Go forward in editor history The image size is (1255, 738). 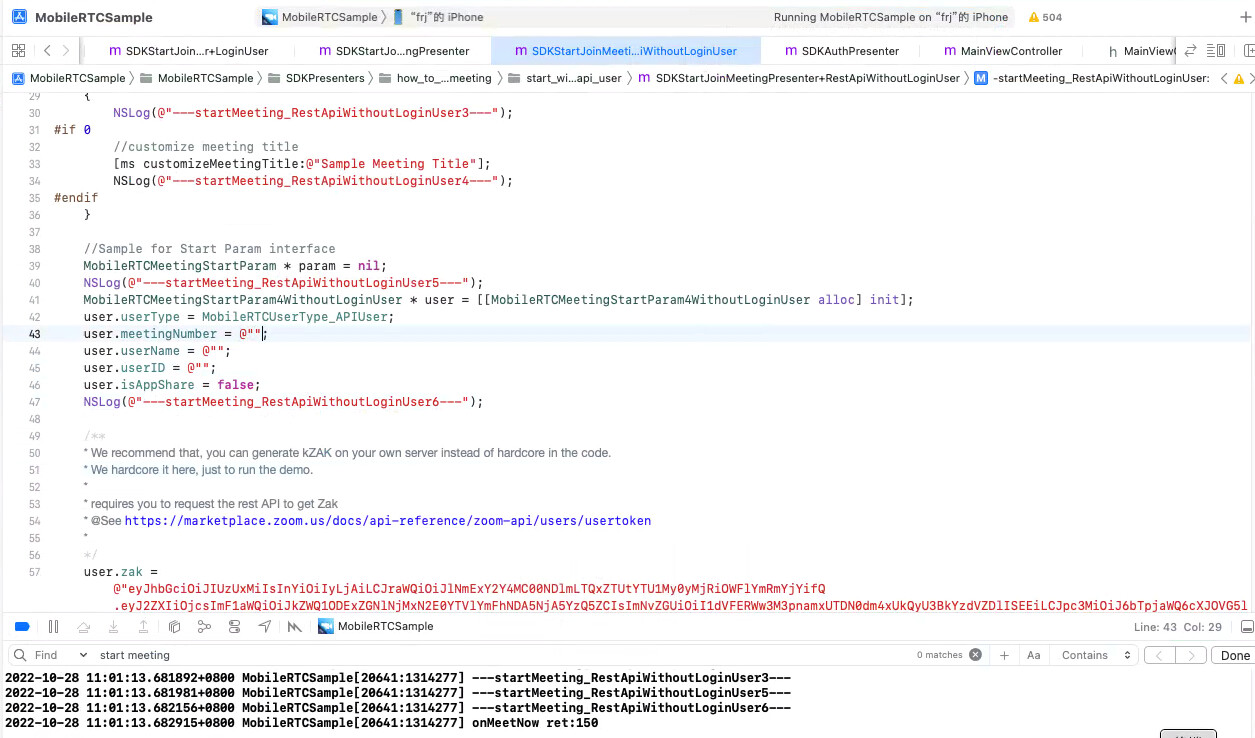pos(66,50)
